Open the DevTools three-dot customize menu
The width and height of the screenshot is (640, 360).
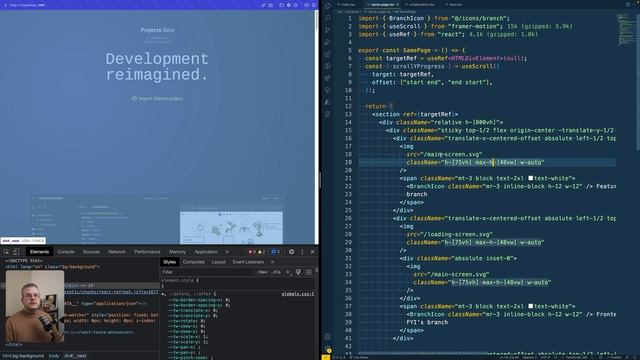pos(302,252)
